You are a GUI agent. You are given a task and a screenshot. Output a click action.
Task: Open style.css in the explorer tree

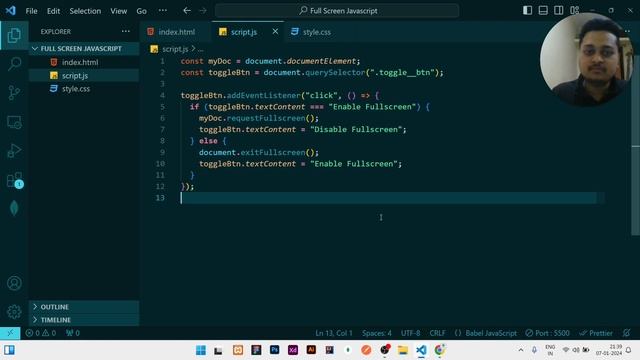pos(84,89)
